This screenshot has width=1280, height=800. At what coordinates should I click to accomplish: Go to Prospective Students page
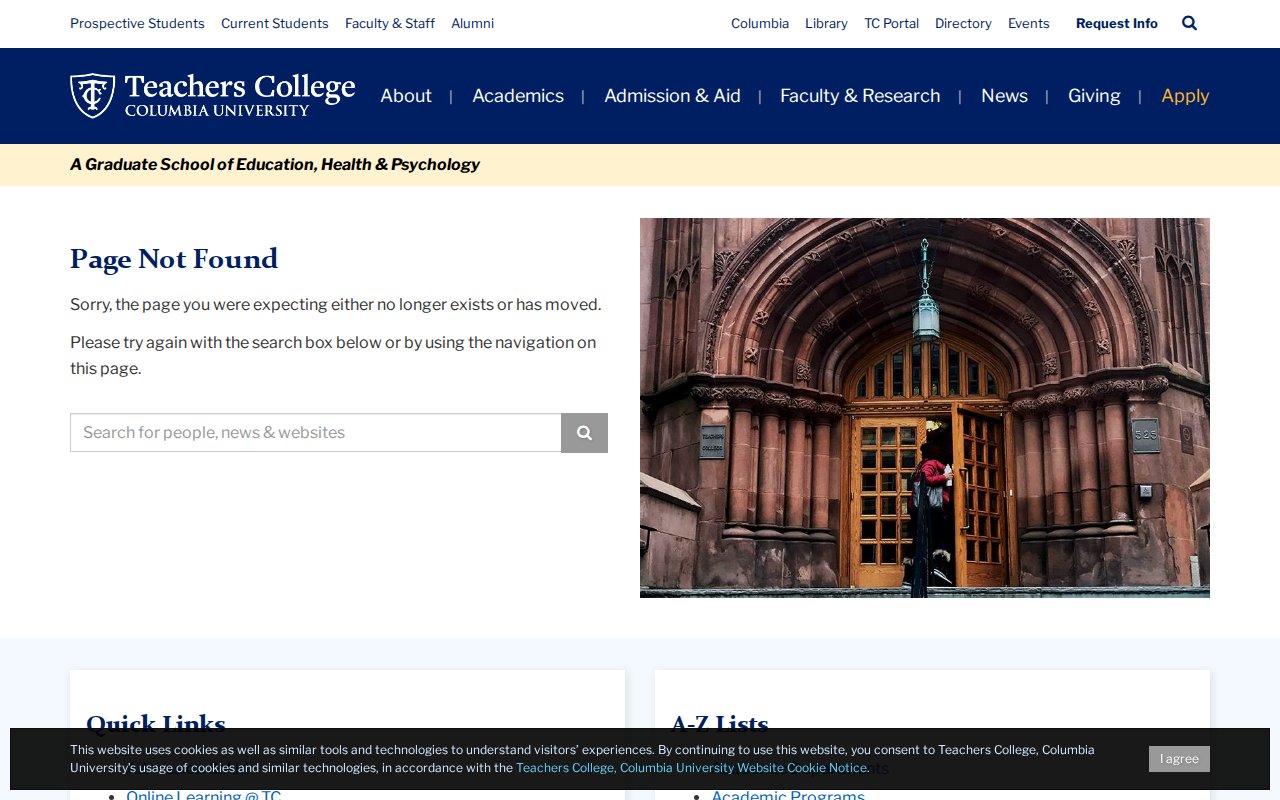coord(137,23)
